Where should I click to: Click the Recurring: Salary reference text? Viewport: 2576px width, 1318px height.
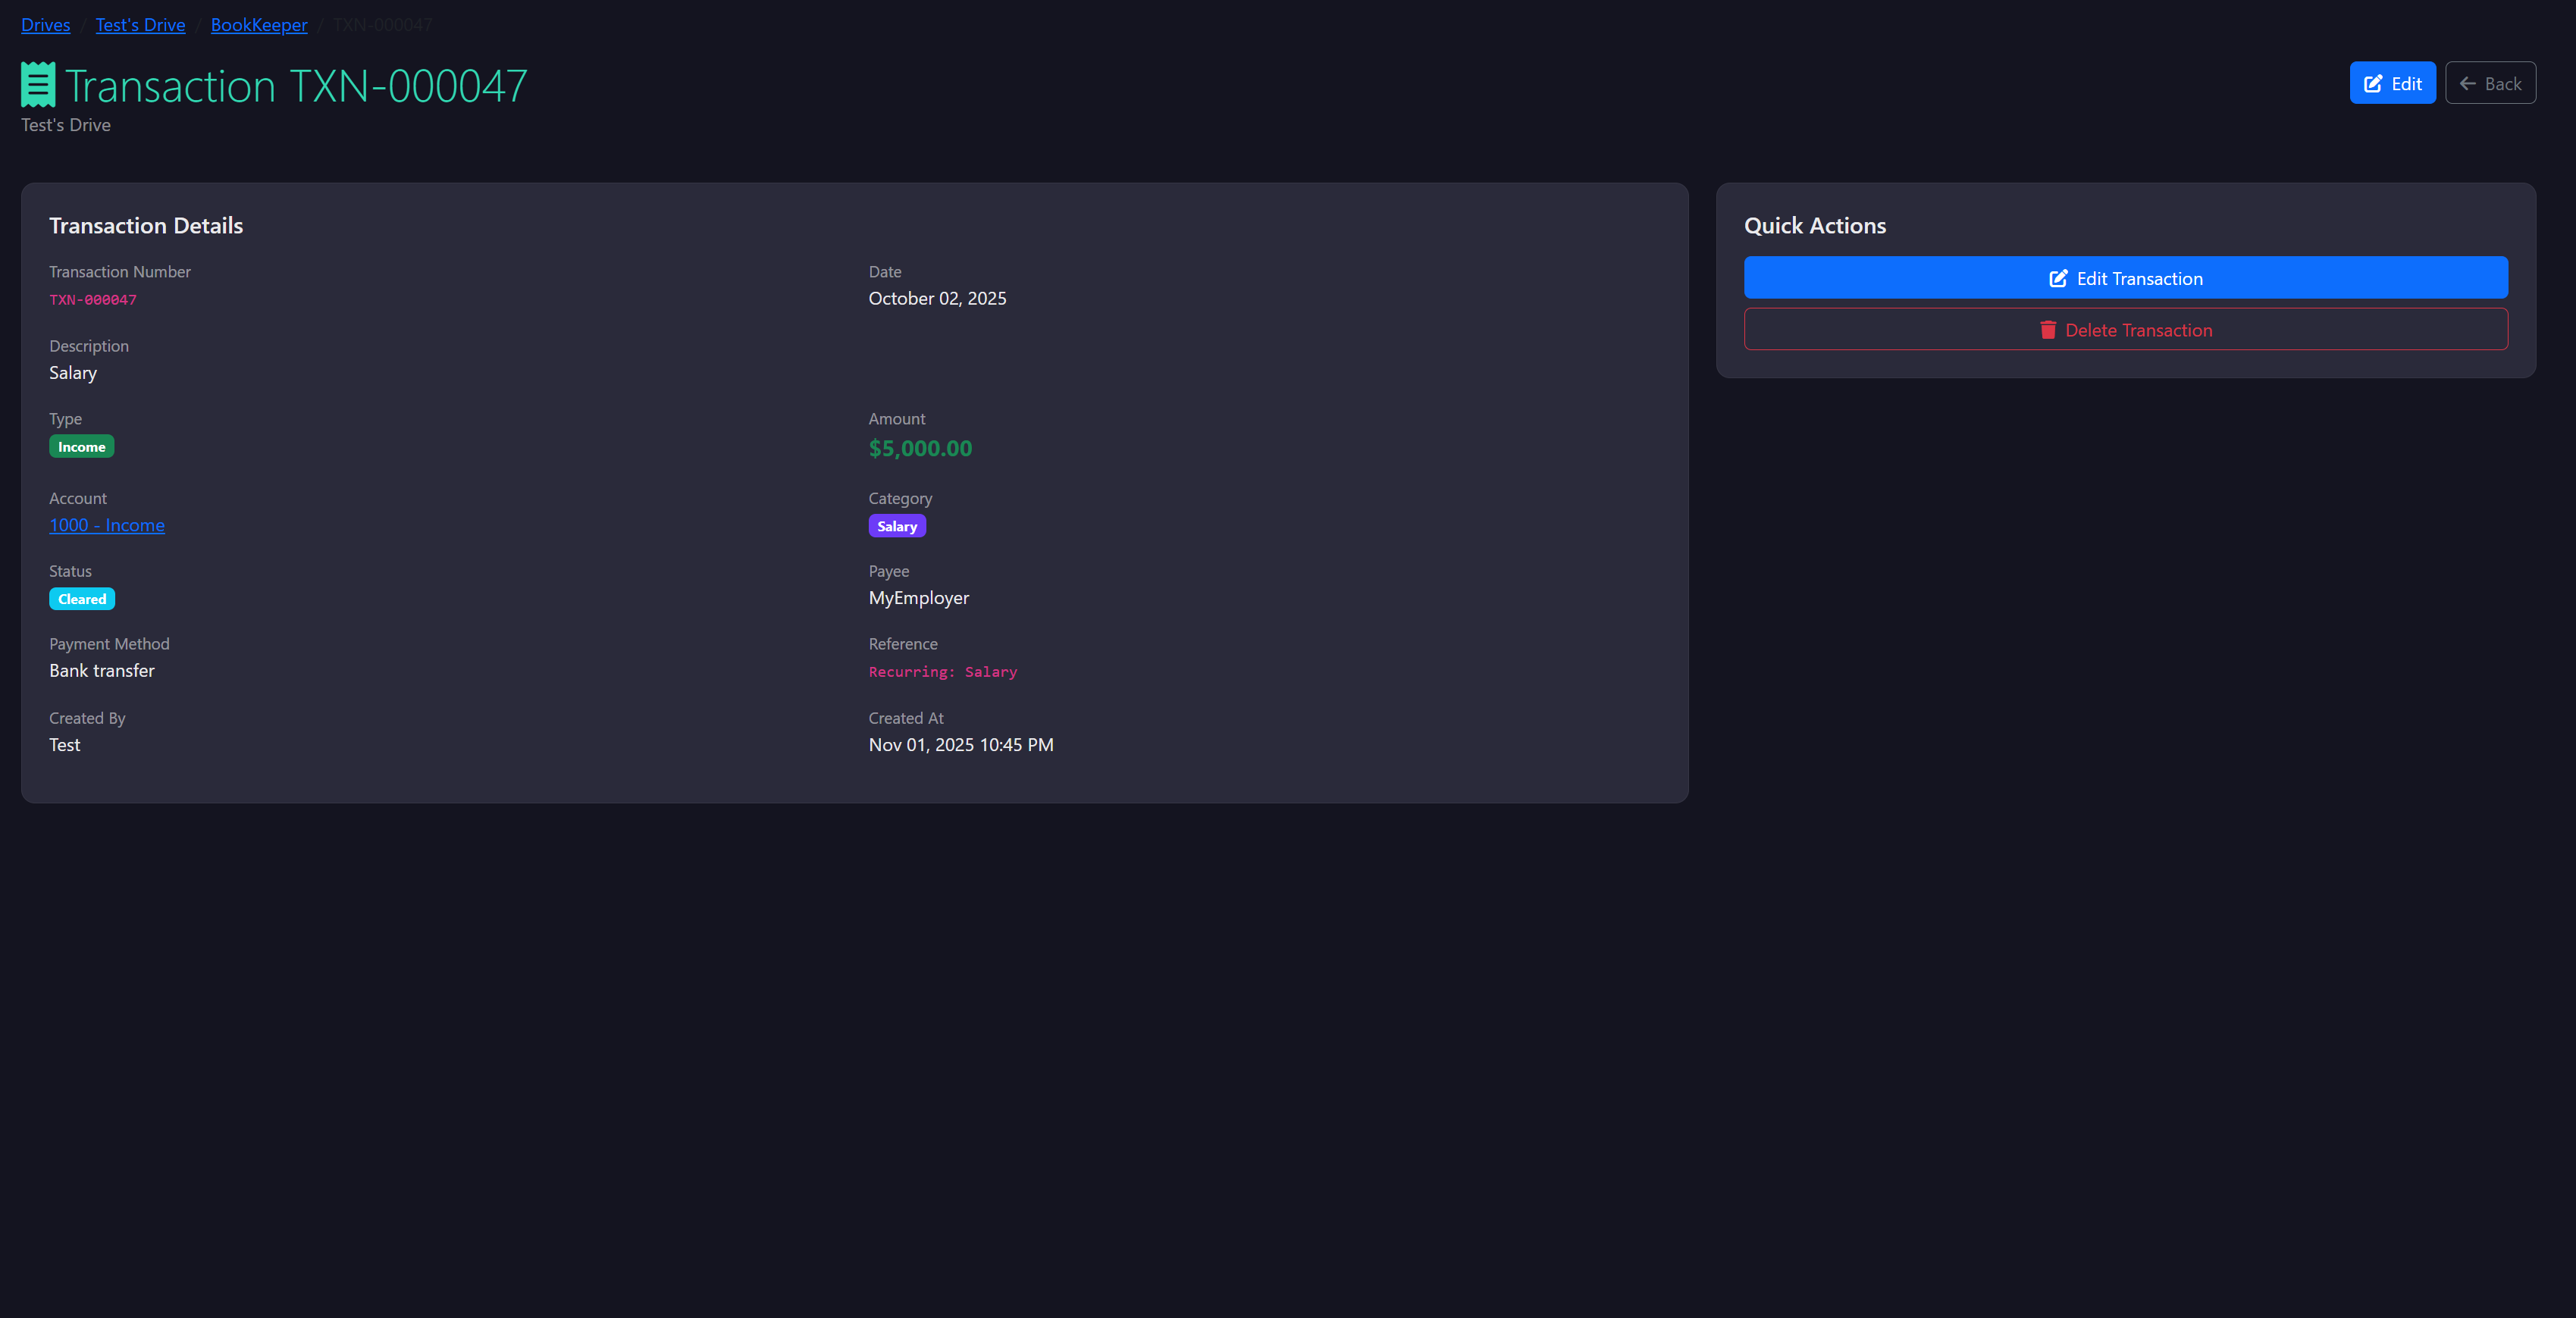coord(941,671)
